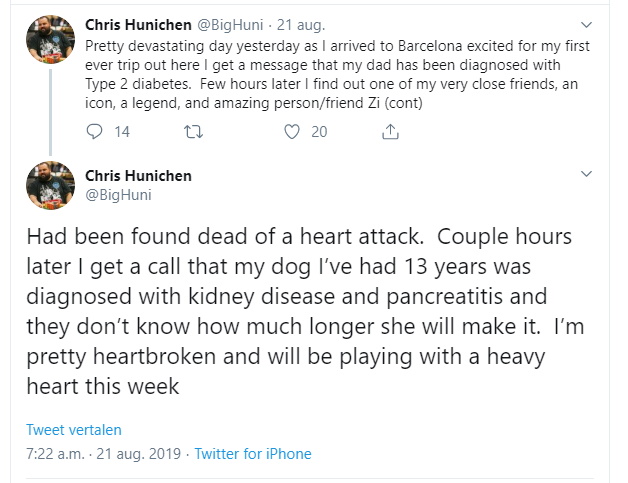Click the reply speech bubble icon
The image size is (628, 483).
95,131
